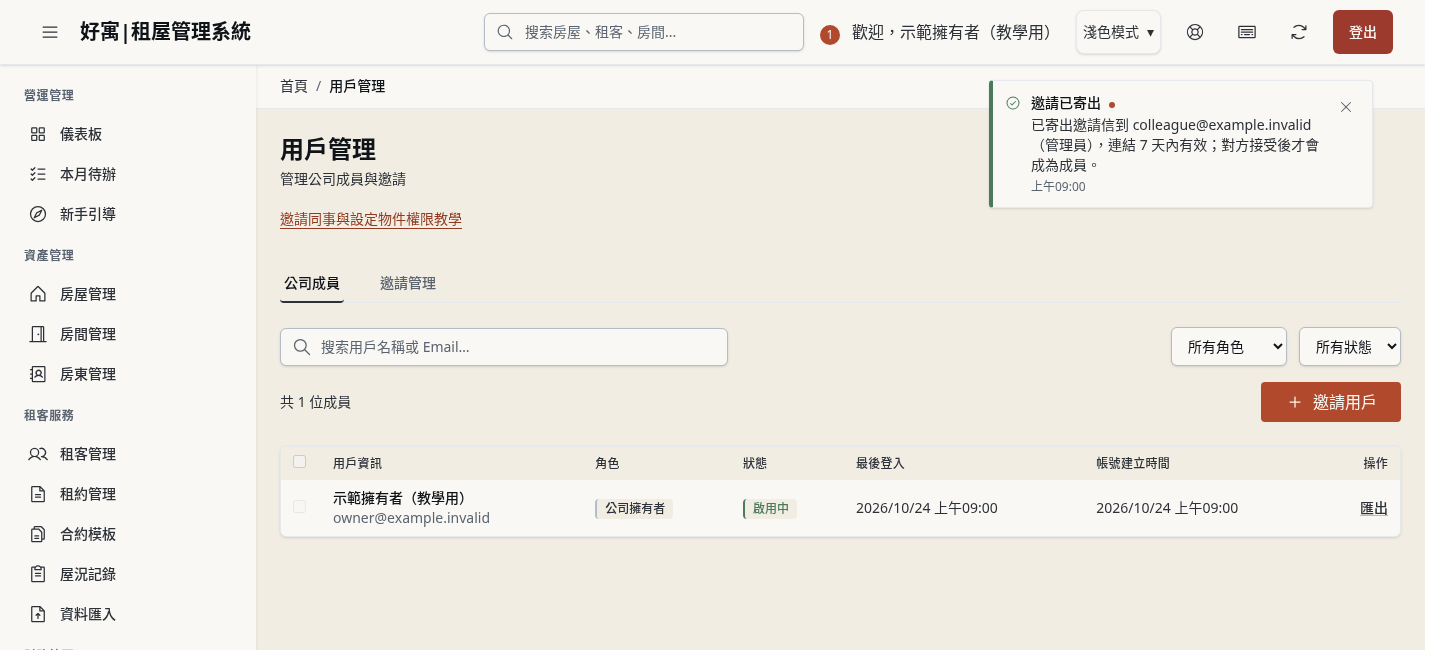Open the 淺色模式 theme dropdown
1440x650 pixels.
pos(1118,32)
